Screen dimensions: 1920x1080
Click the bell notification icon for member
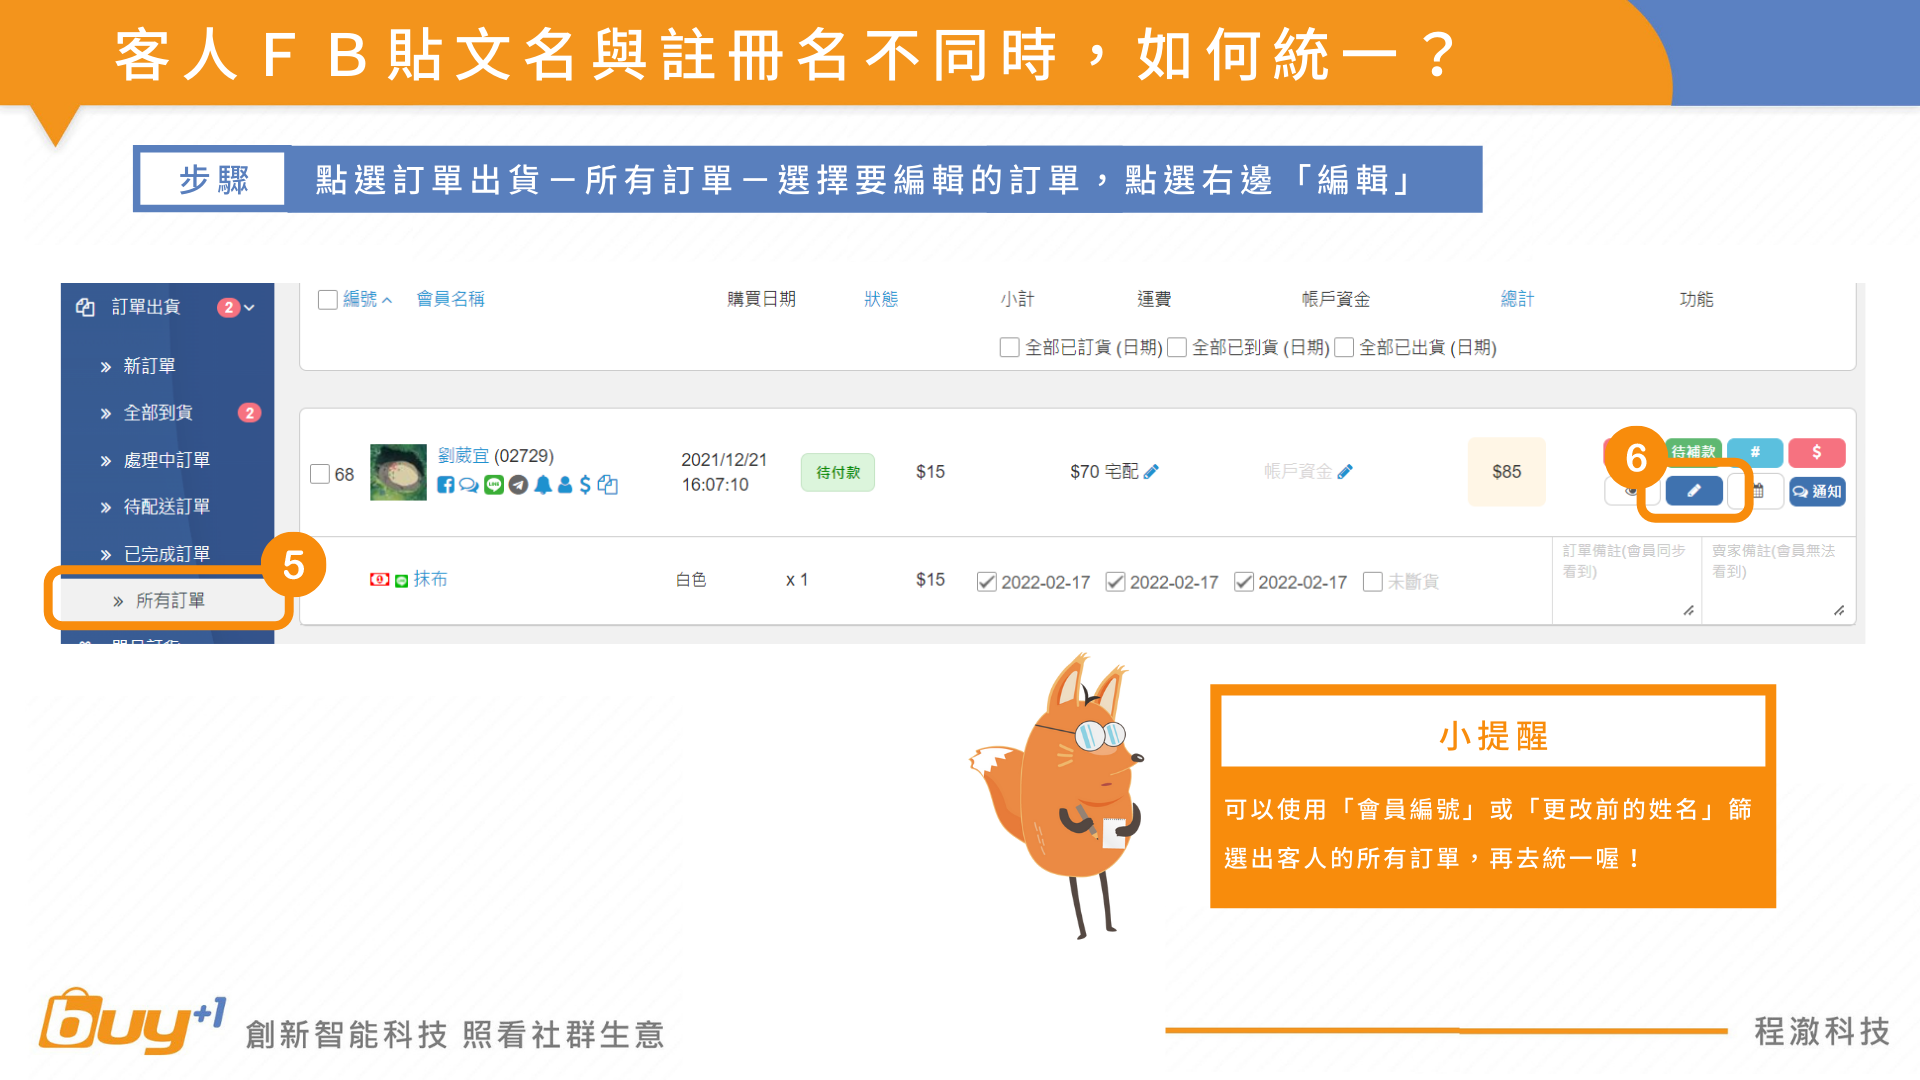(x=542, y=485)
